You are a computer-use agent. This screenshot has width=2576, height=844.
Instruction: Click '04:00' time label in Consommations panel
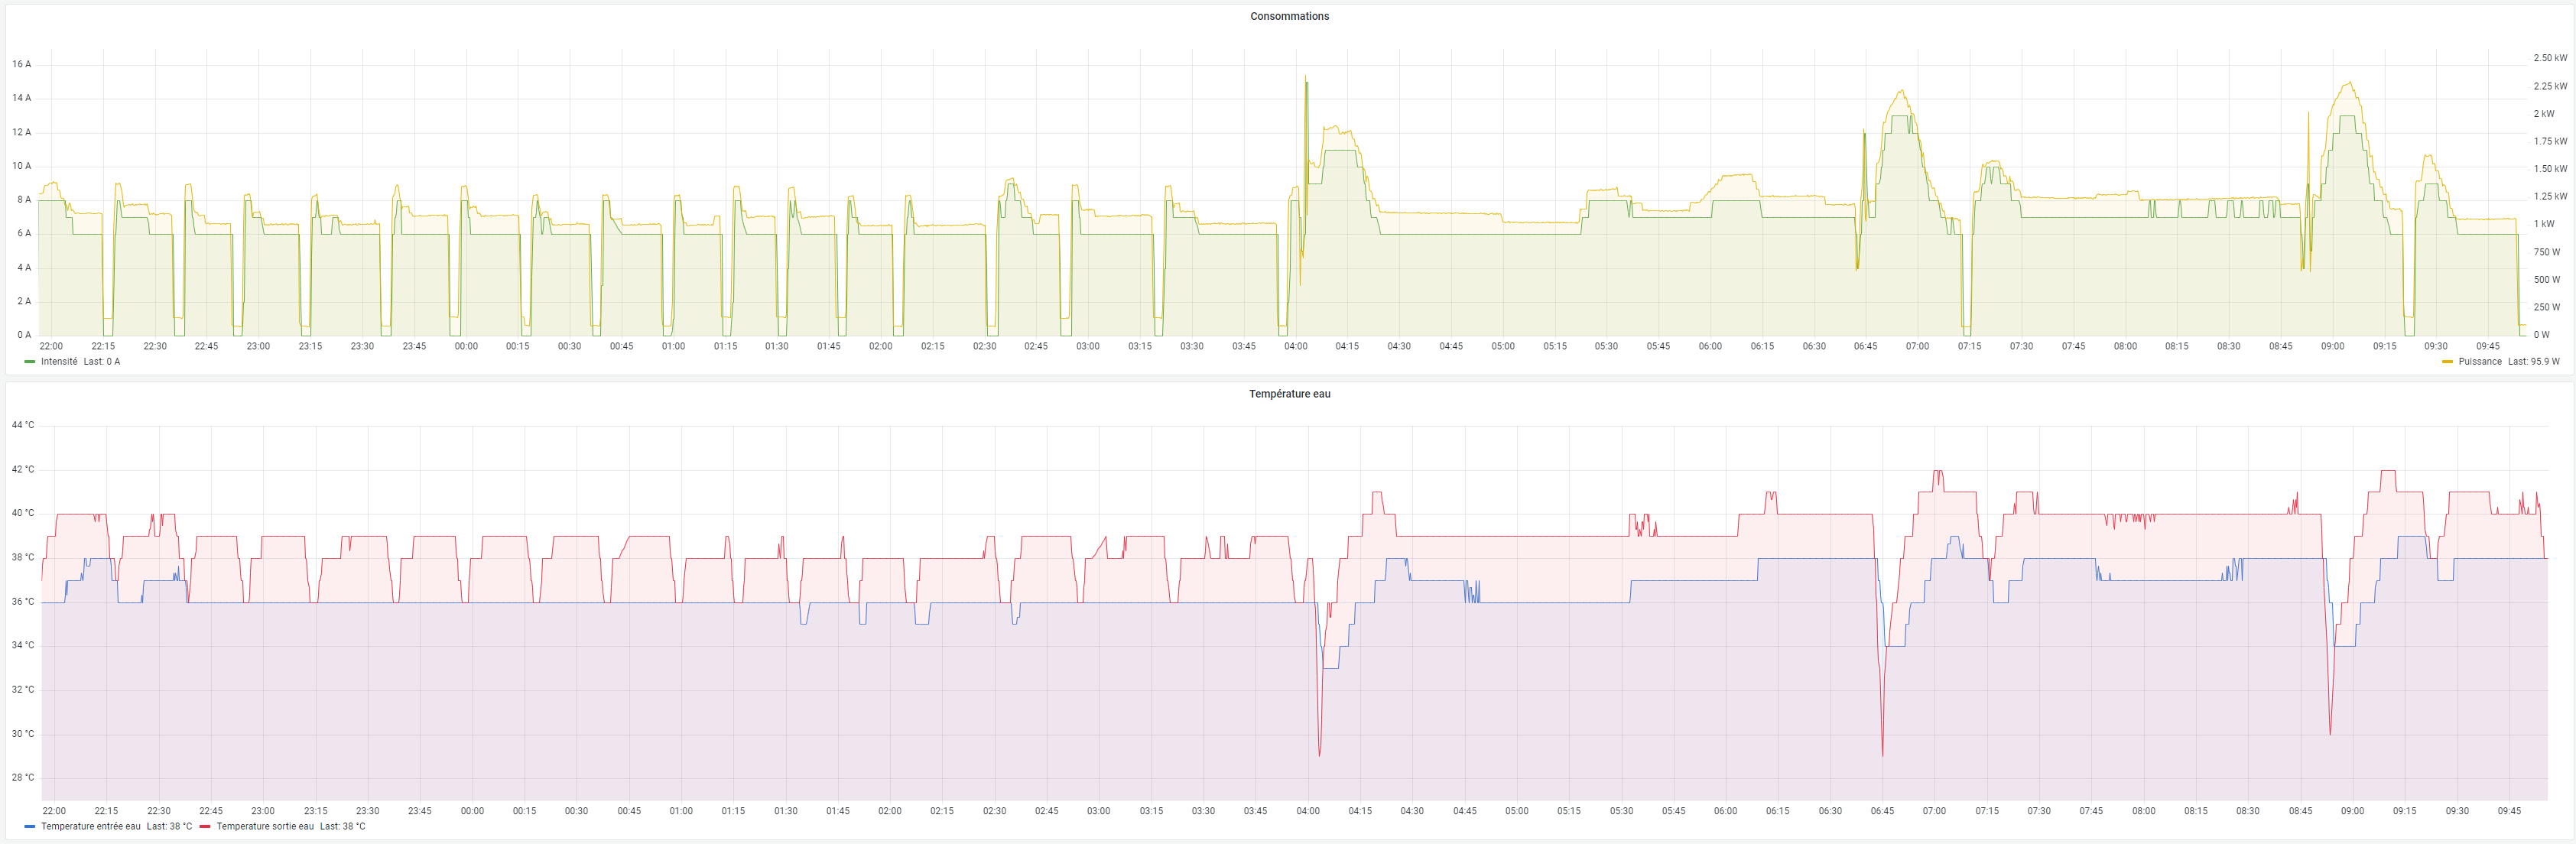click(1295, 347)
